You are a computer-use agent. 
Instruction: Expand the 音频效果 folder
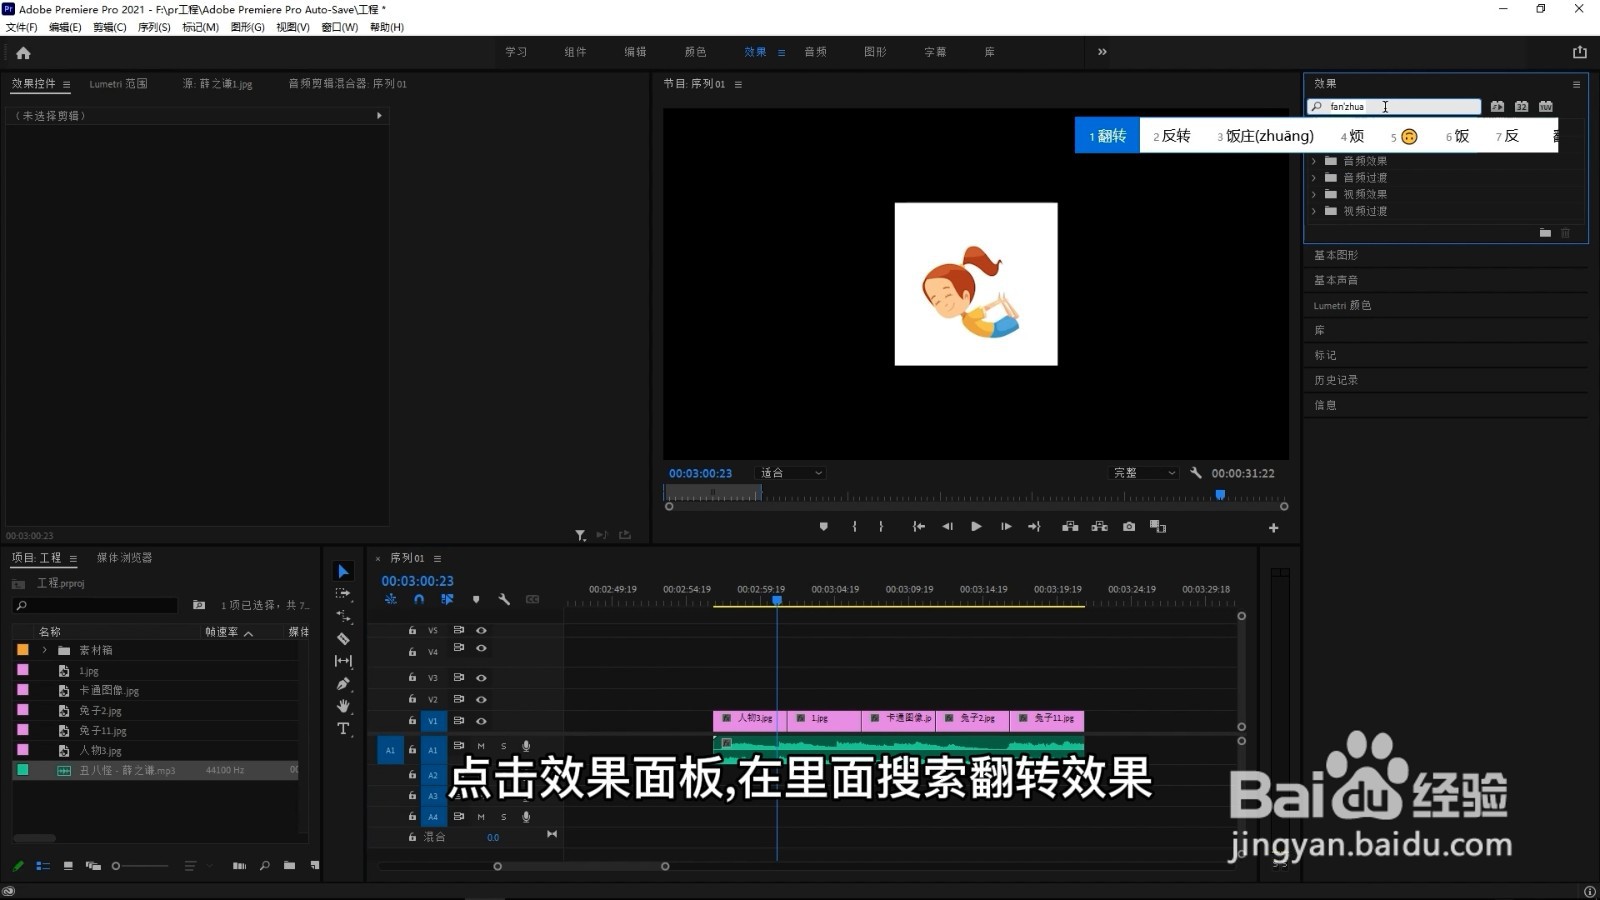click(1314, 161)
